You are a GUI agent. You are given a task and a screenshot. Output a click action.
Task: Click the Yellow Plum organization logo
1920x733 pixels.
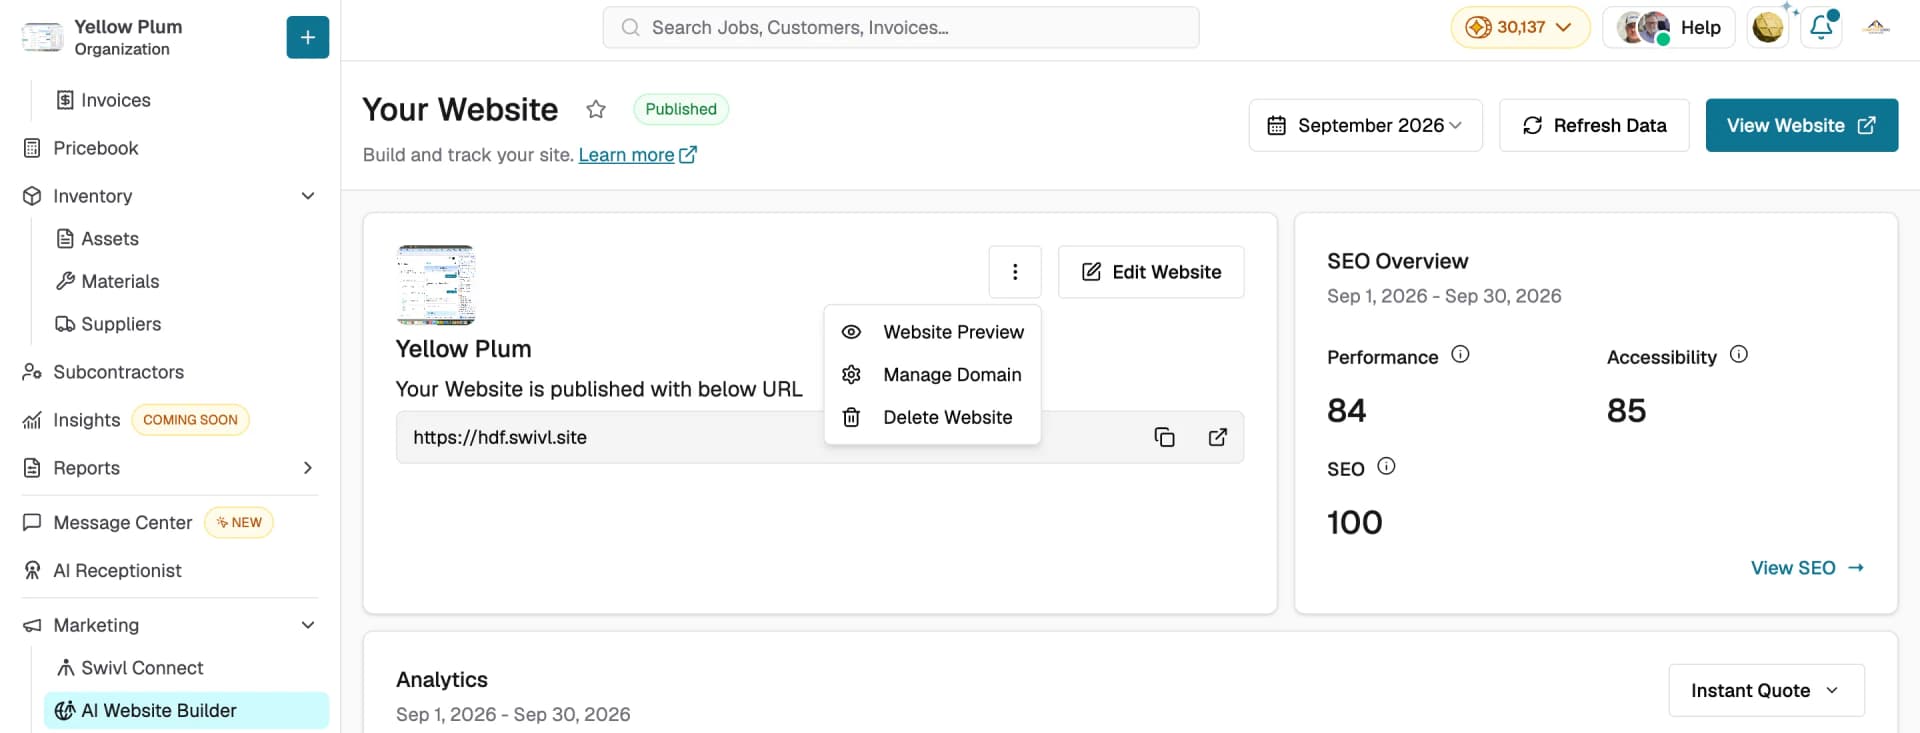click(42, 37)
